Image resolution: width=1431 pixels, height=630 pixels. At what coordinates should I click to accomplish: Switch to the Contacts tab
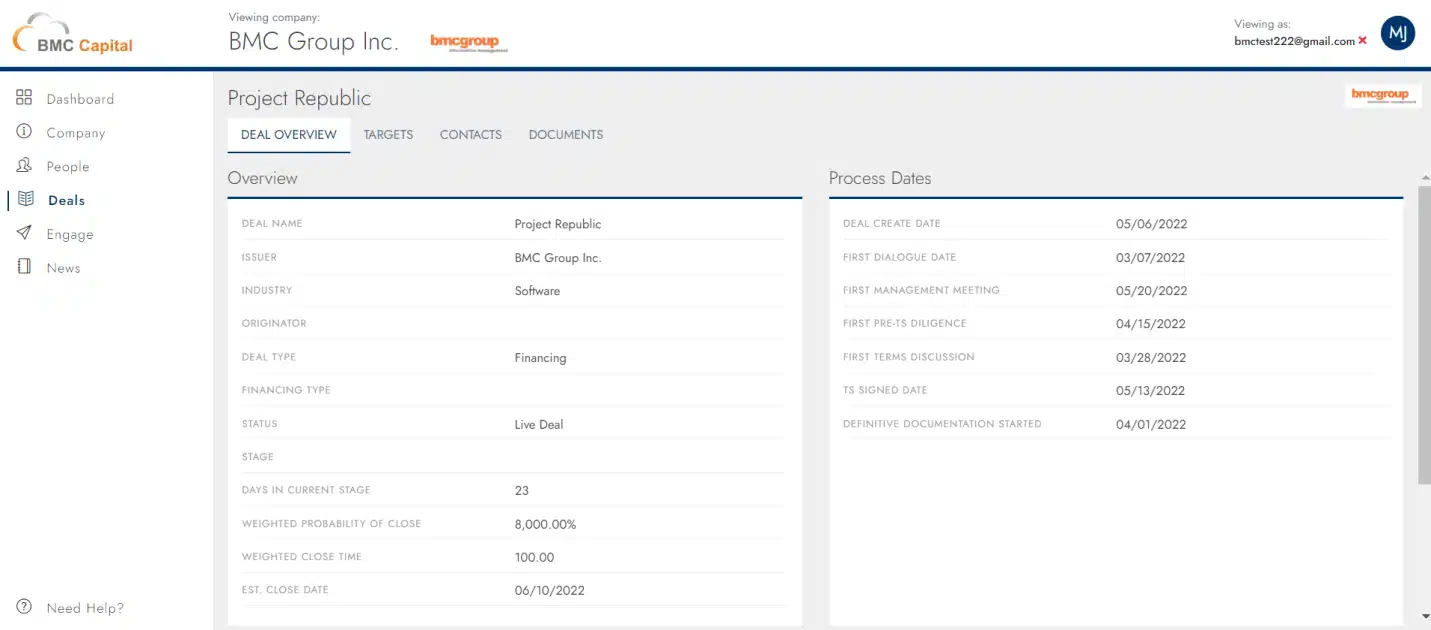(x=471, y=135)
